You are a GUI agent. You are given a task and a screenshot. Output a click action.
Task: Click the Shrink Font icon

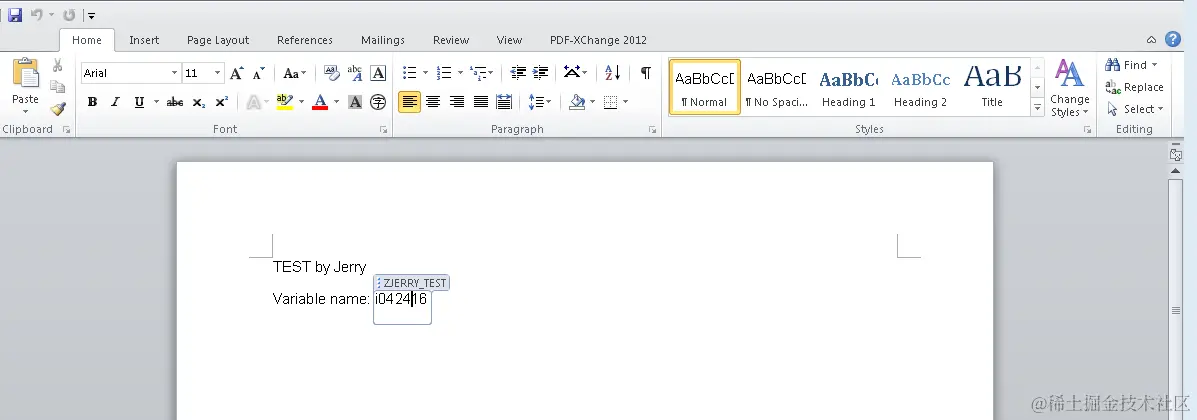coord(259,73)
